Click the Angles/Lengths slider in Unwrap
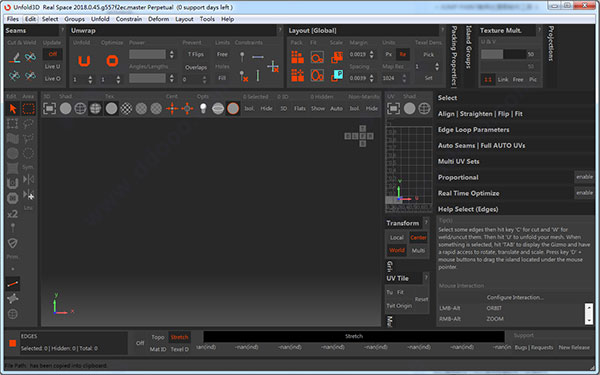The image size is (600, 375). click(x=147, y=78)
